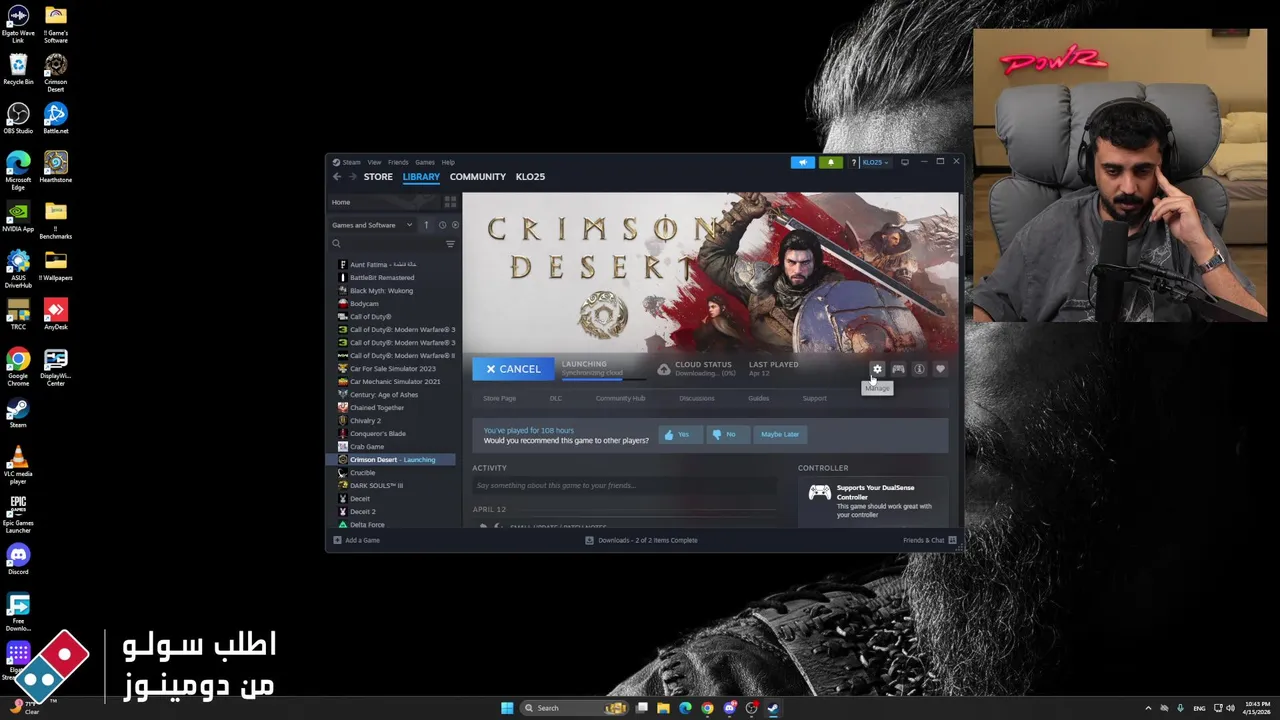Go to the COMMUNITY tab

tap(478, 177)
